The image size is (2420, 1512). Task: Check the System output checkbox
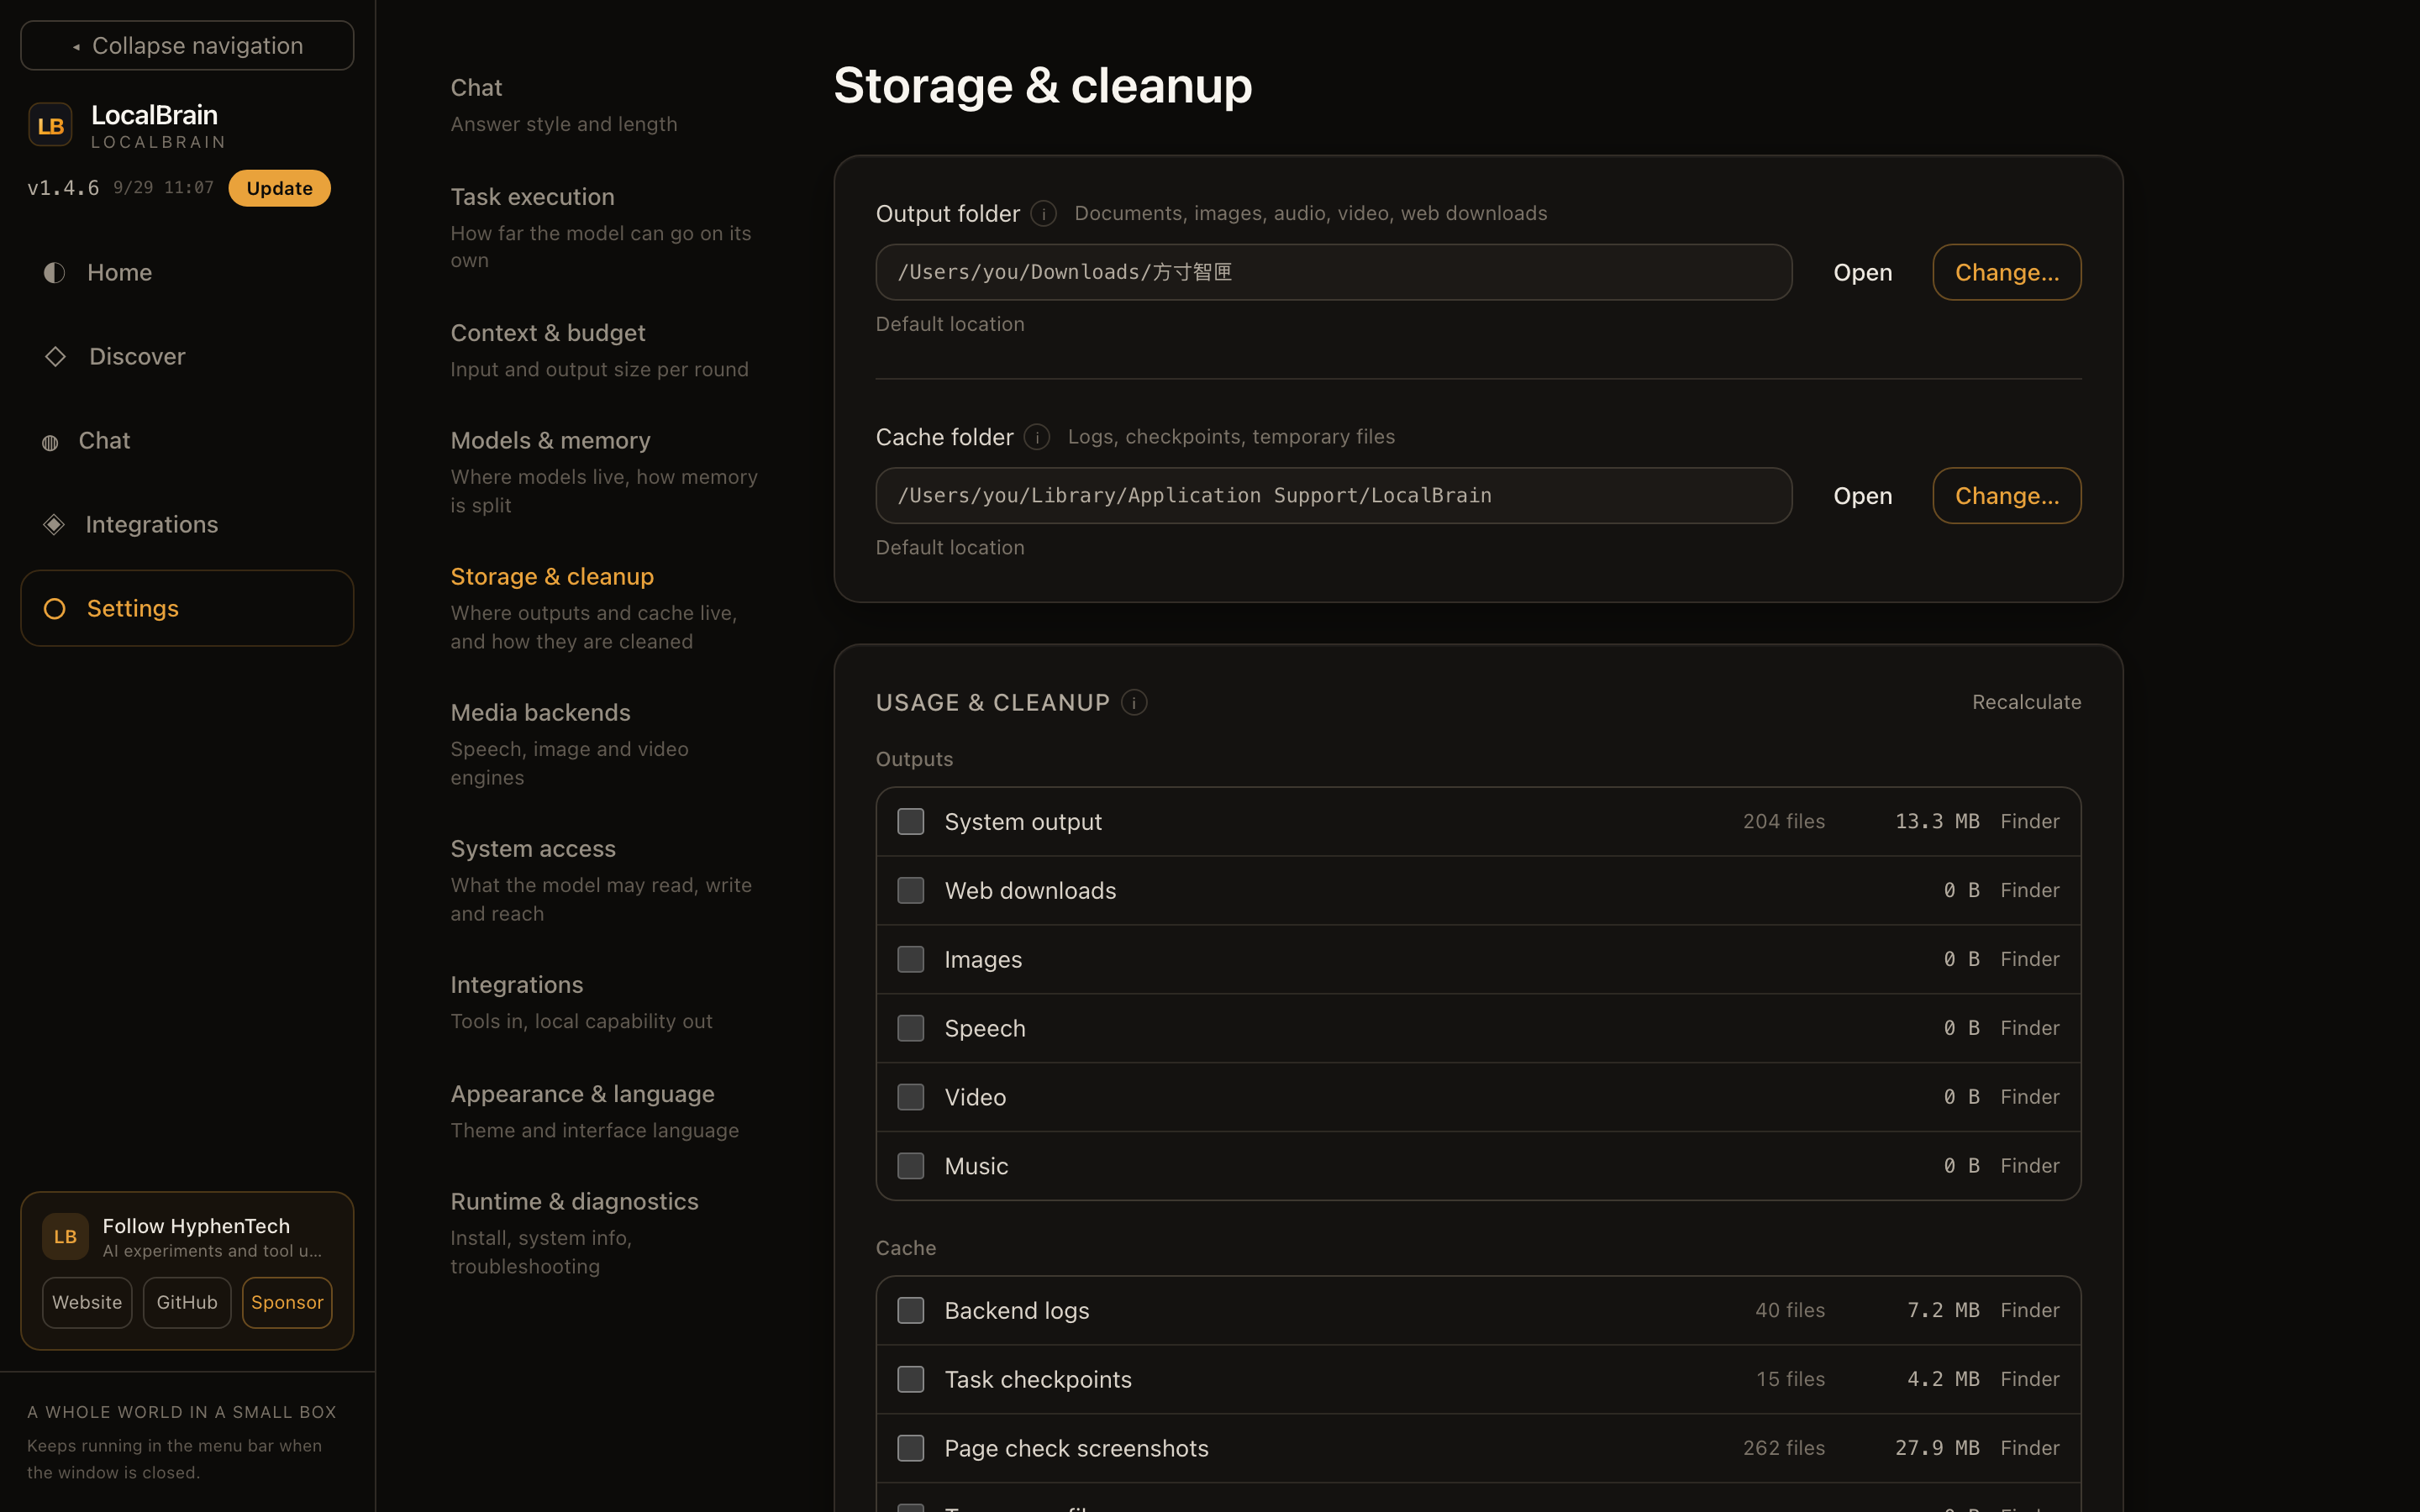(x=910, y=821)
